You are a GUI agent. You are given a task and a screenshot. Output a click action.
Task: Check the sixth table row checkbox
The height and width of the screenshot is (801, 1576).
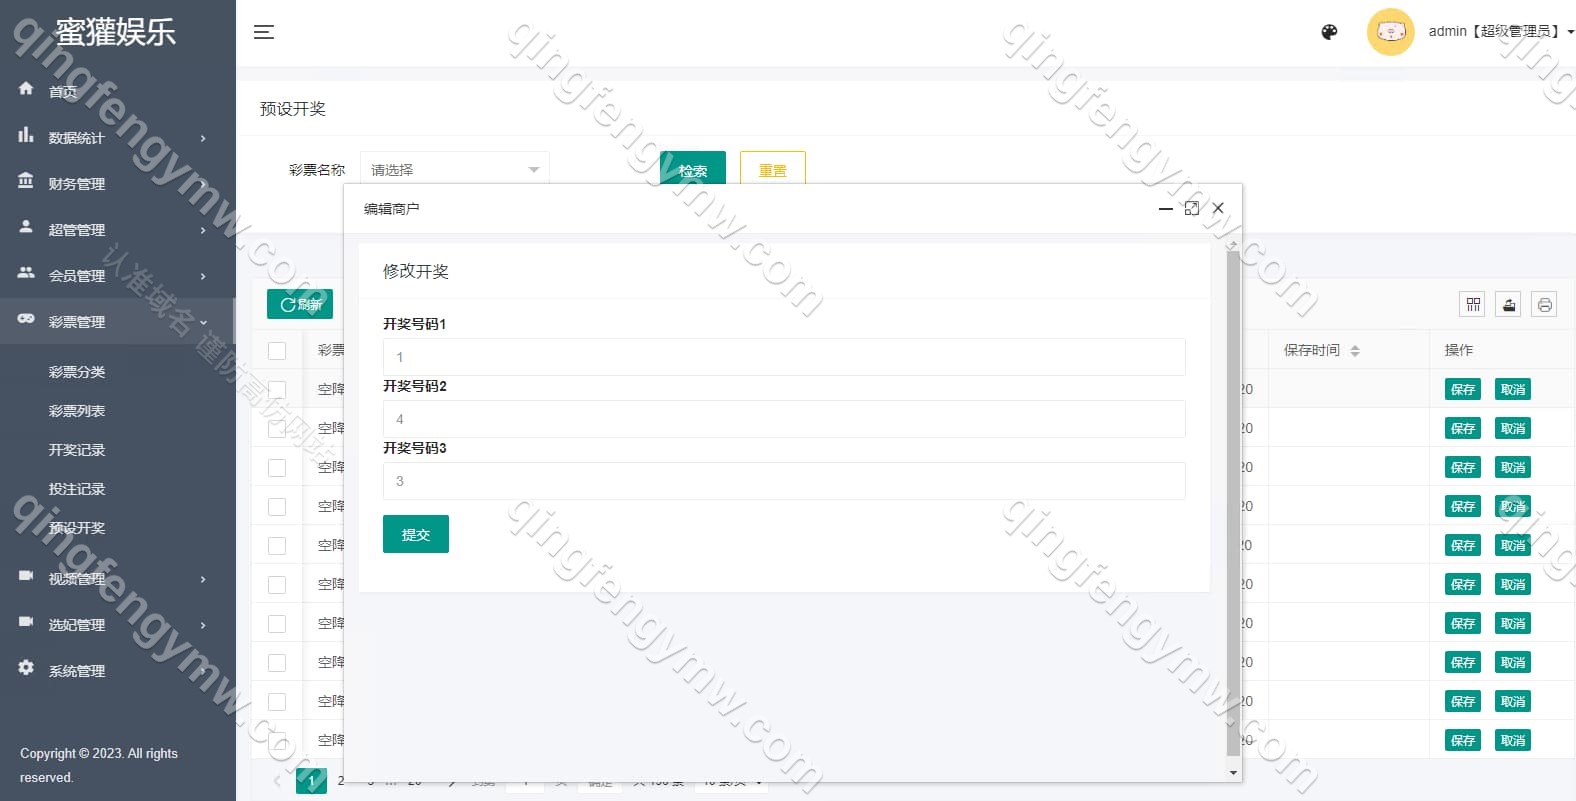[277, 584]
